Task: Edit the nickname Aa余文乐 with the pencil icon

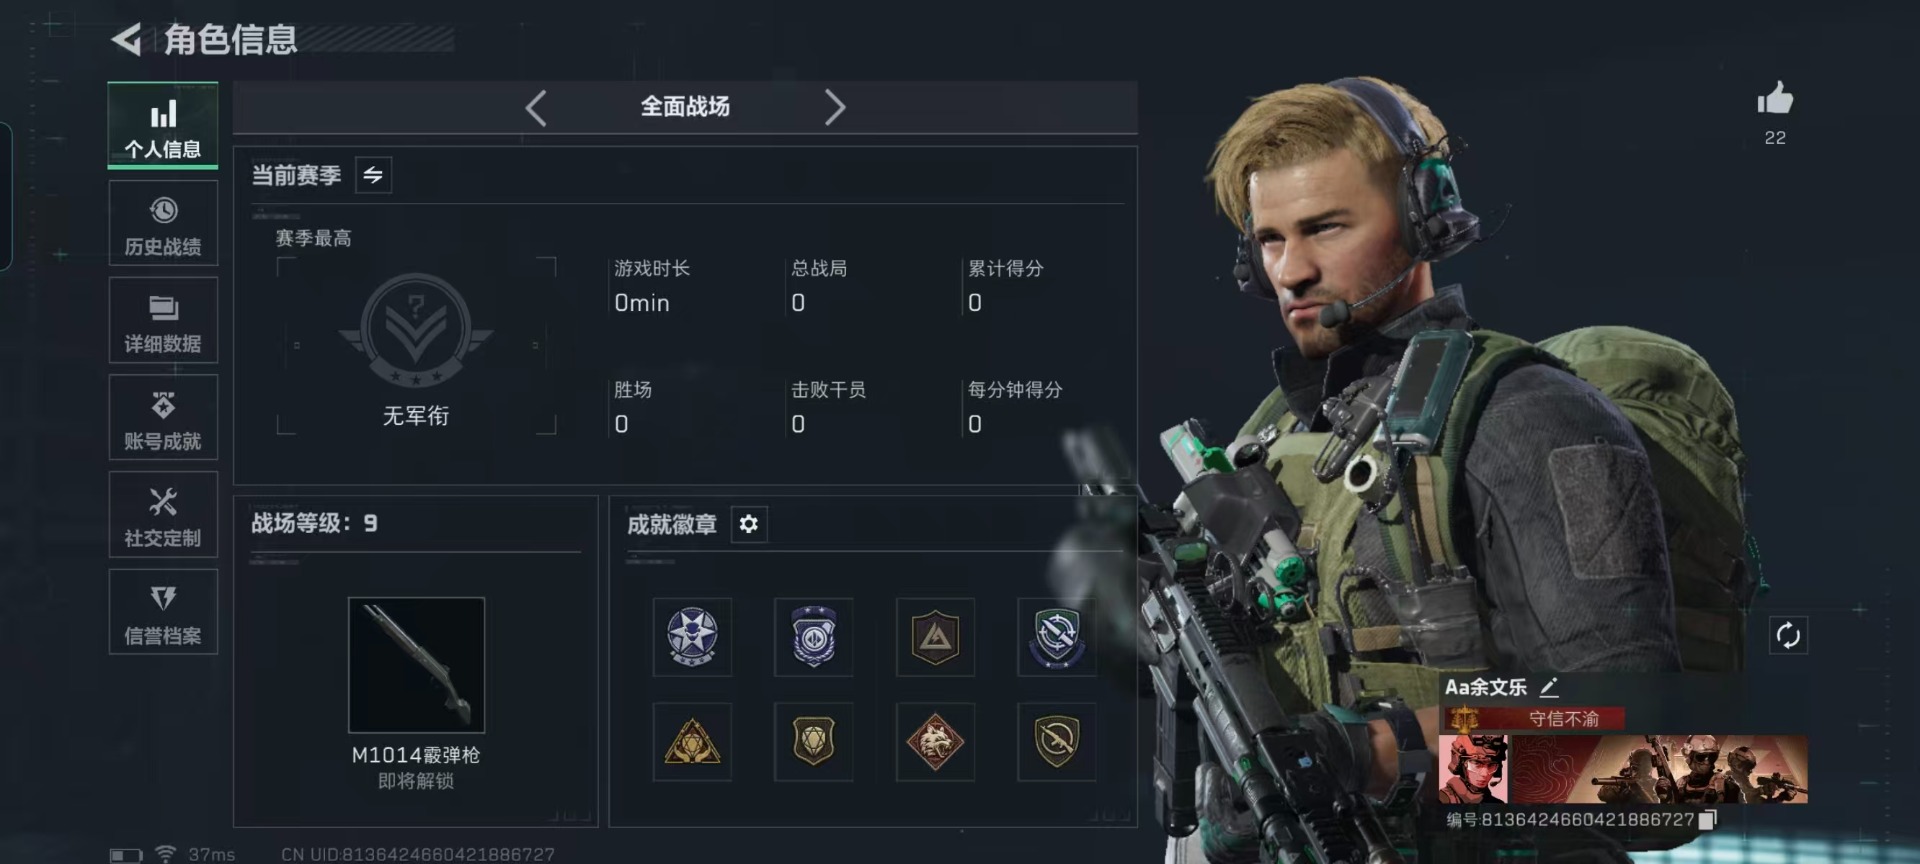Action: click(x=1549, y=687)
